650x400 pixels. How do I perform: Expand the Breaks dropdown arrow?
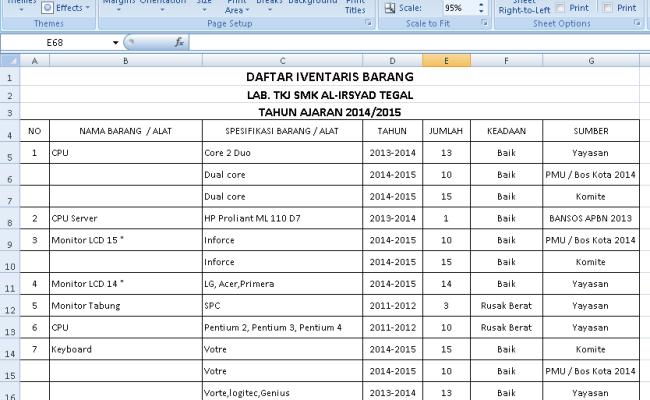click(x=269, y=9)
